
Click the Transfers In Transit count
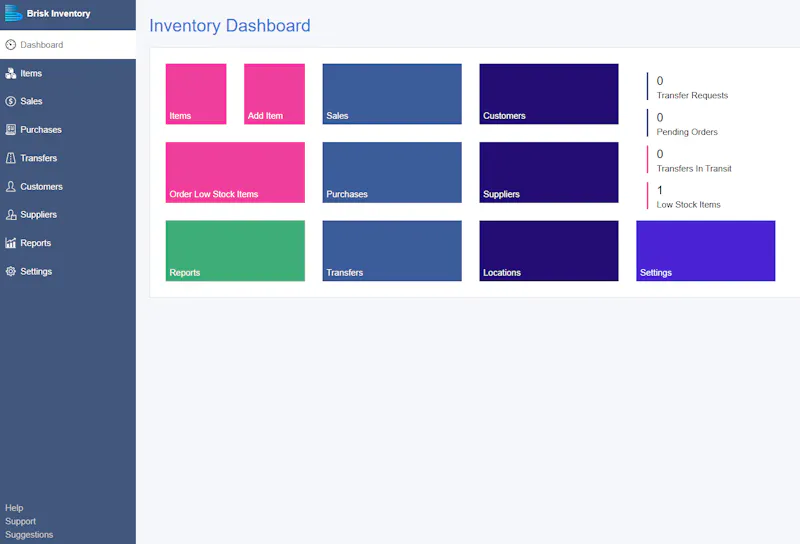point(660,154)
